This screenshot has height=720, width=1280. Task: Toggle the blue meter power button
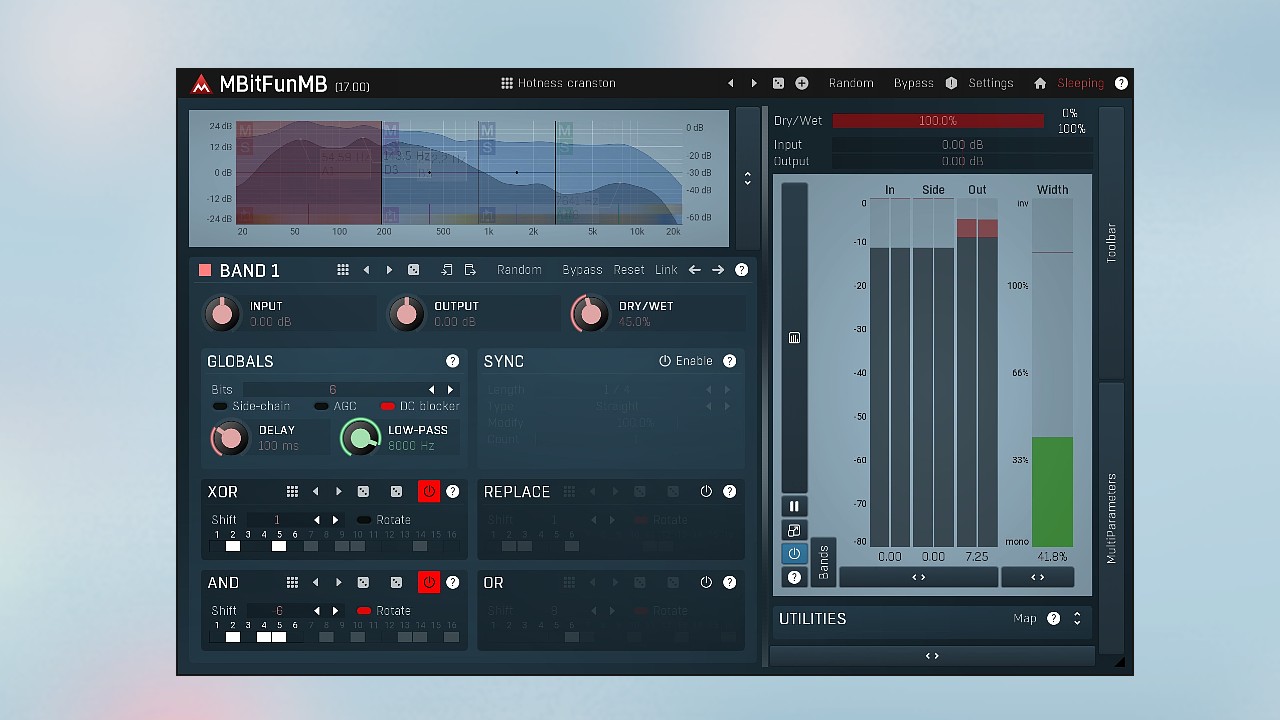tap(794, 553)
